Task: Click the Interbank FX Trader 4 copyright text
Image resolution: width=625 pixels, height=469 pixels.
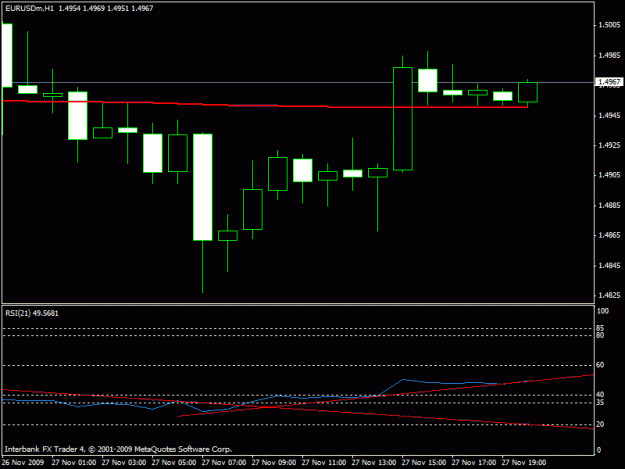Action: coord(118,449)
